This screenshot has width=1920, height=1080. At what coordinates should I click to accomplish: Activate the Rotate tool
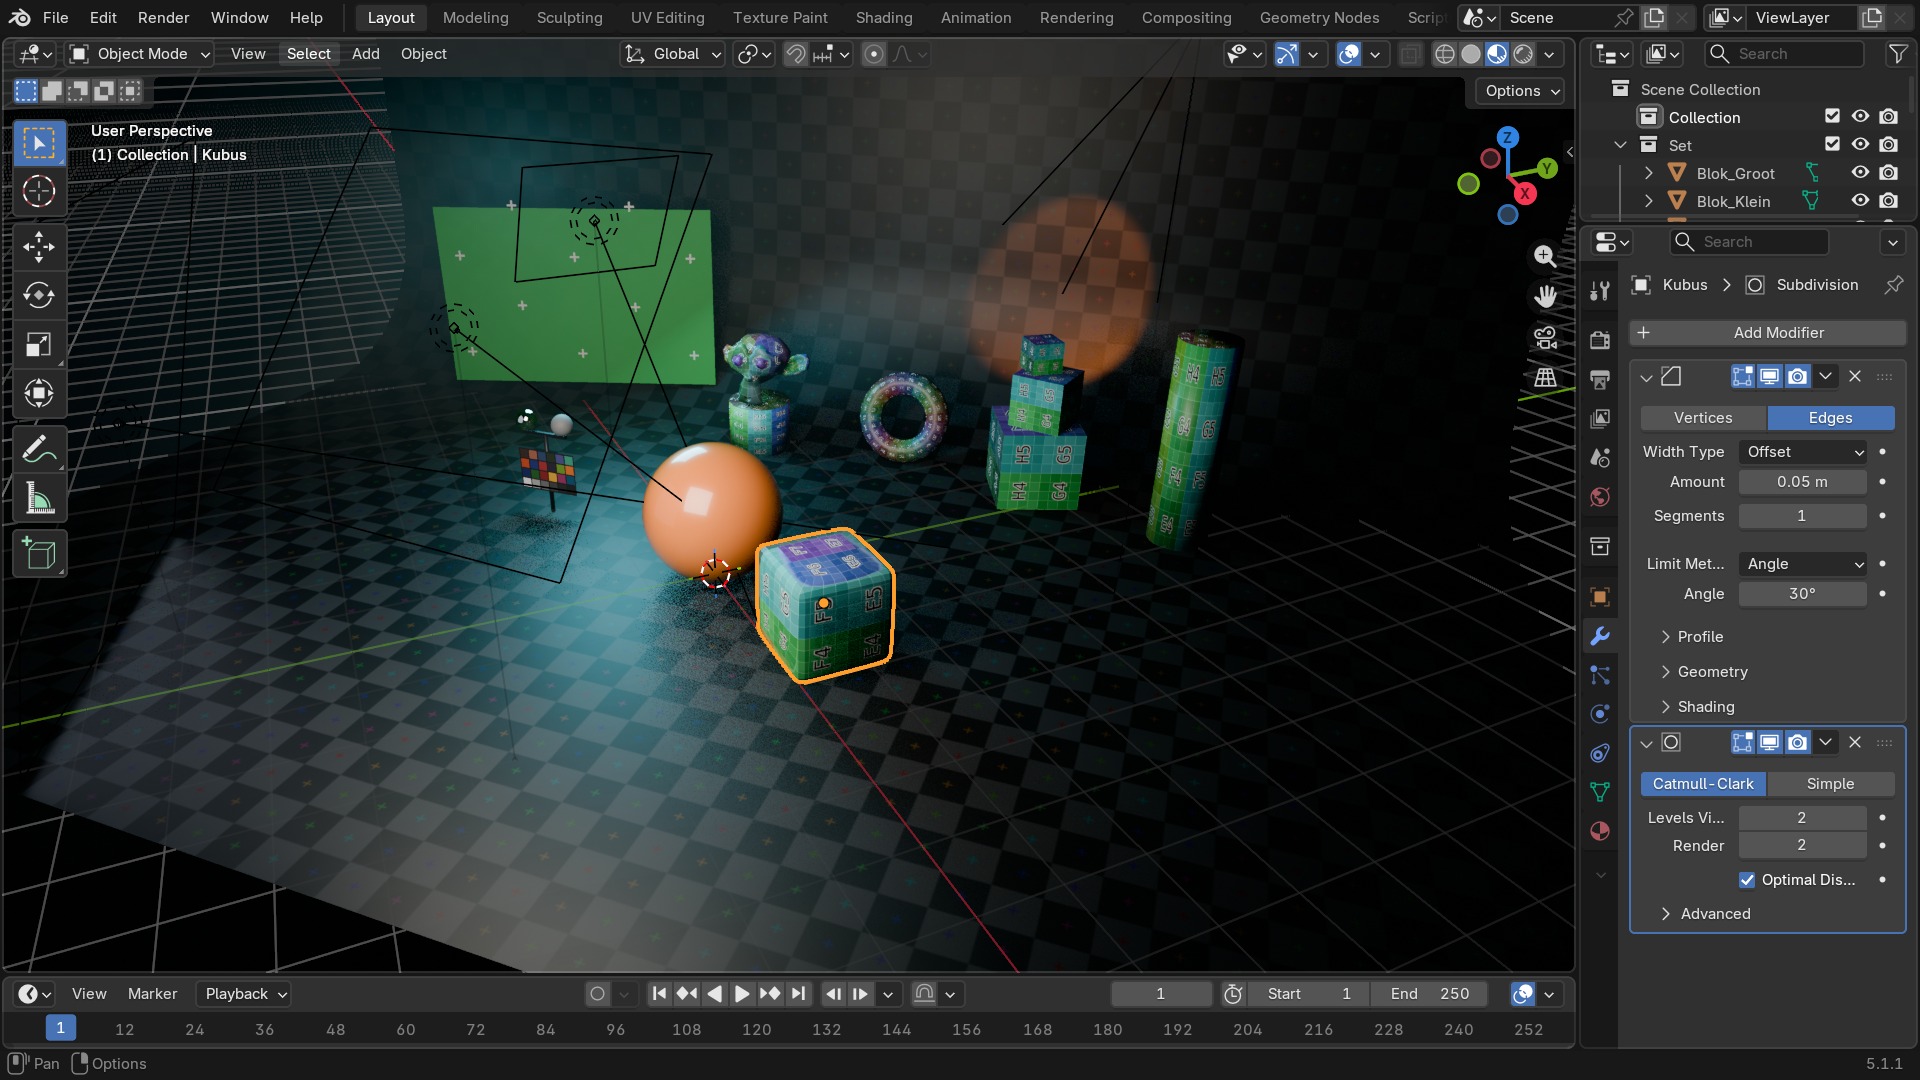pyautogui.click(x=39, y=295)
